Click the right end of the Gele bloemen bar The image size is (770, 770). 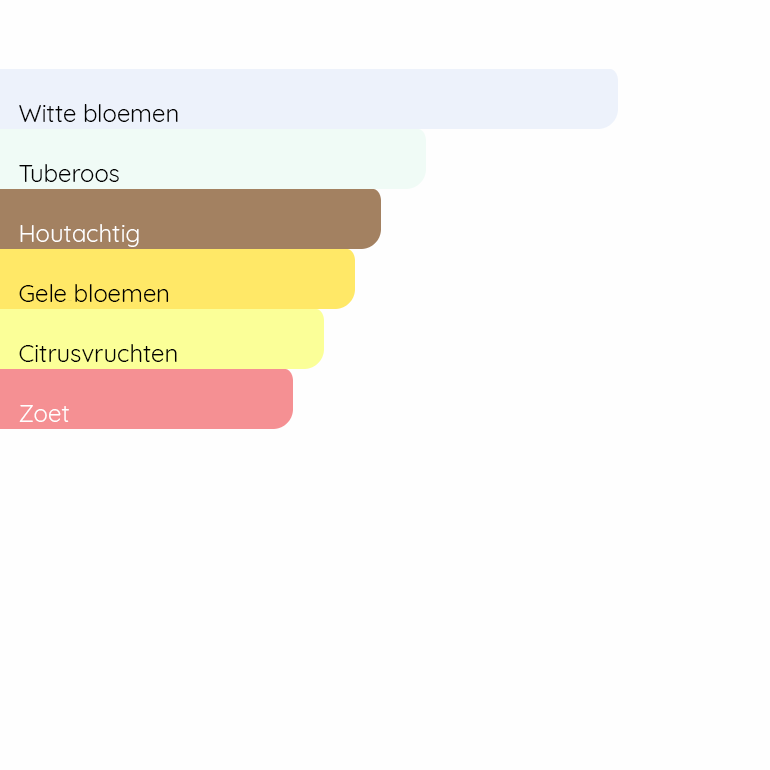click(x=343, y=279)
